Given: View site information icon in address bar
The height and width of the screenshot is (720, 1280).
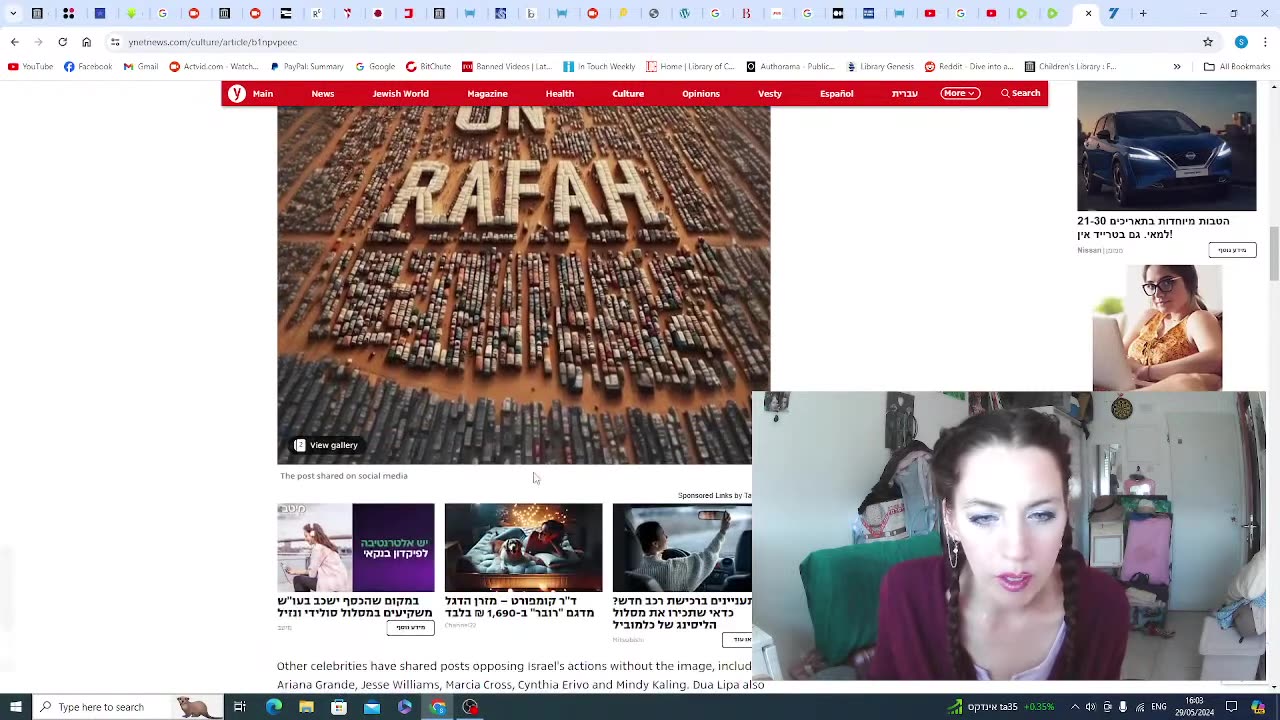Looking at the screenshot, I should point(115,42).
